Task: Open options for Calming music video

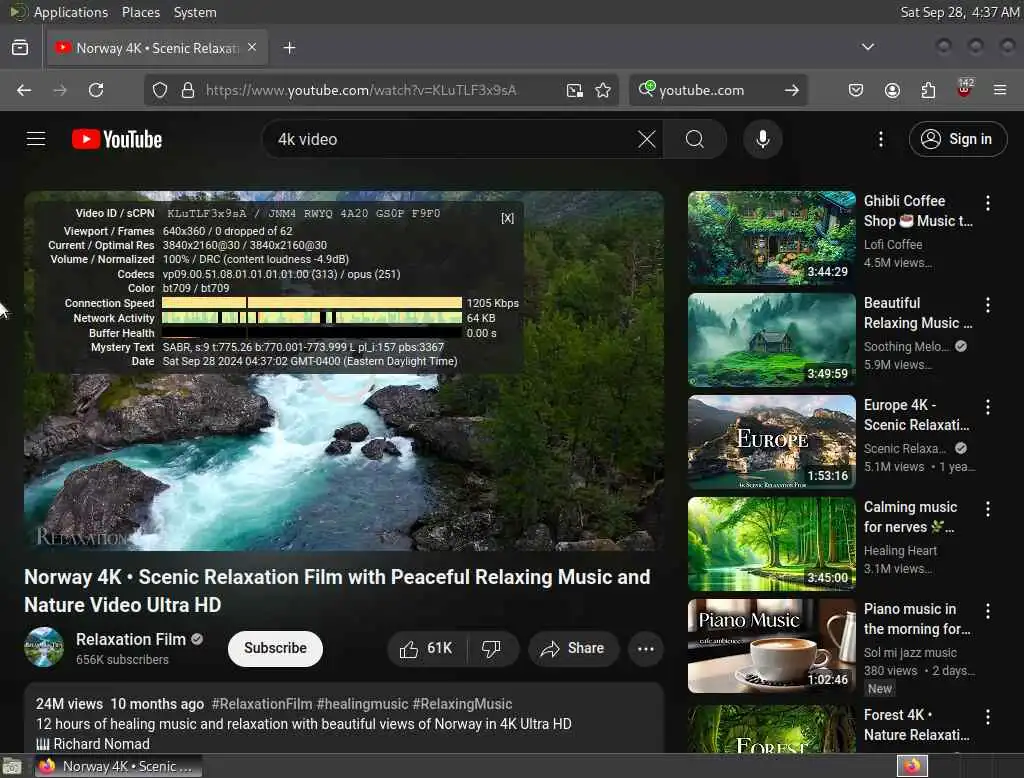Action: point(987,509)
